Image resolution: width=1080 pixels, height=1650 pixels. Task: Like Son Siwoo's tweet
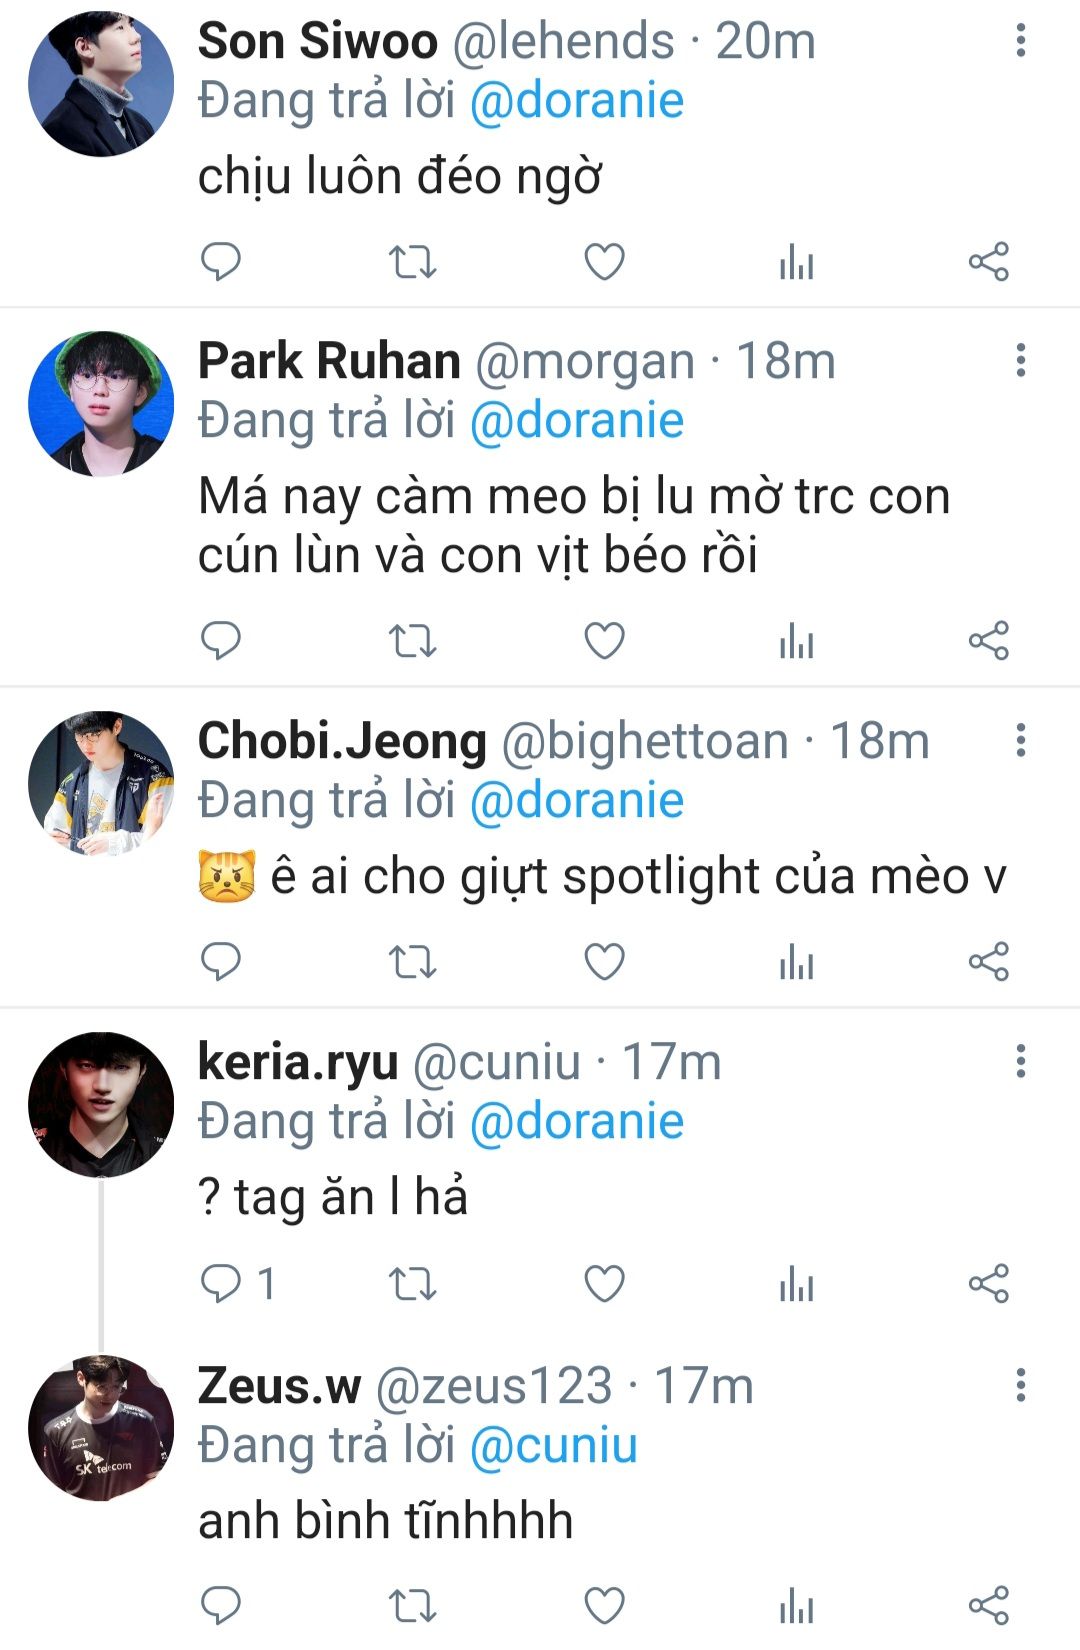pyautogui.click(x=604, y=262)
